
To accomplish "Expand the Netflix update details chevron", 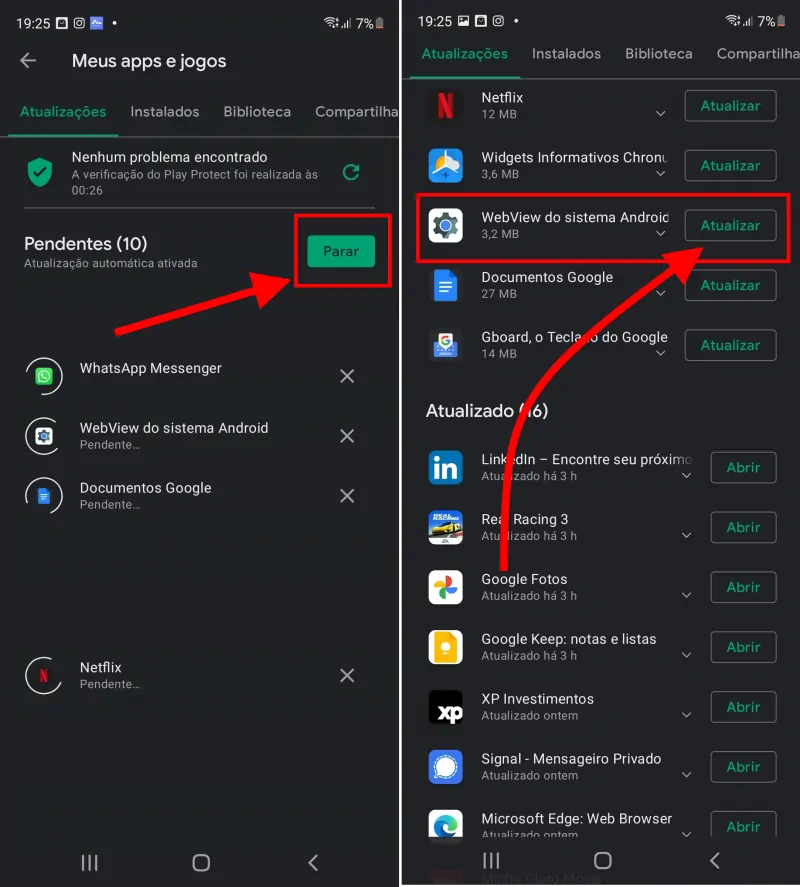I will pyautogui.click(x=660, y=114).
